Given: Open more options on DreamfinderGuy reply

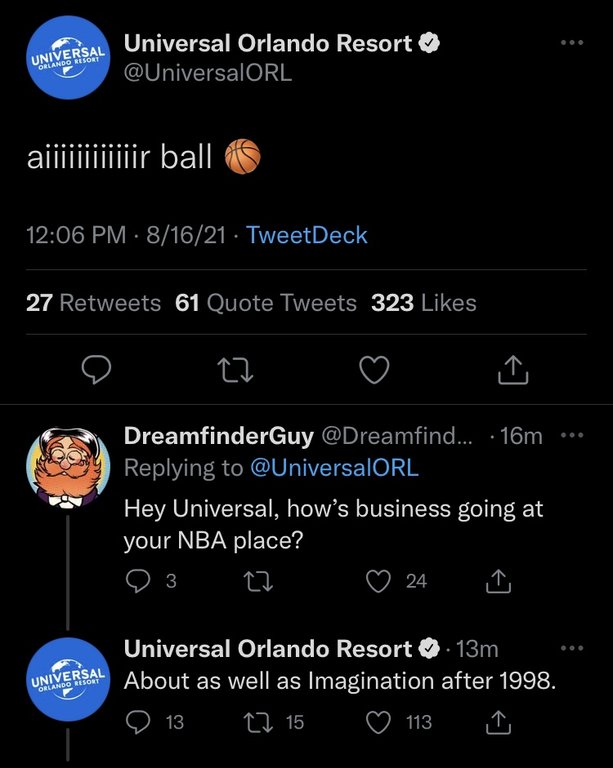Looking at the screenshot, I should coord(571,435).
